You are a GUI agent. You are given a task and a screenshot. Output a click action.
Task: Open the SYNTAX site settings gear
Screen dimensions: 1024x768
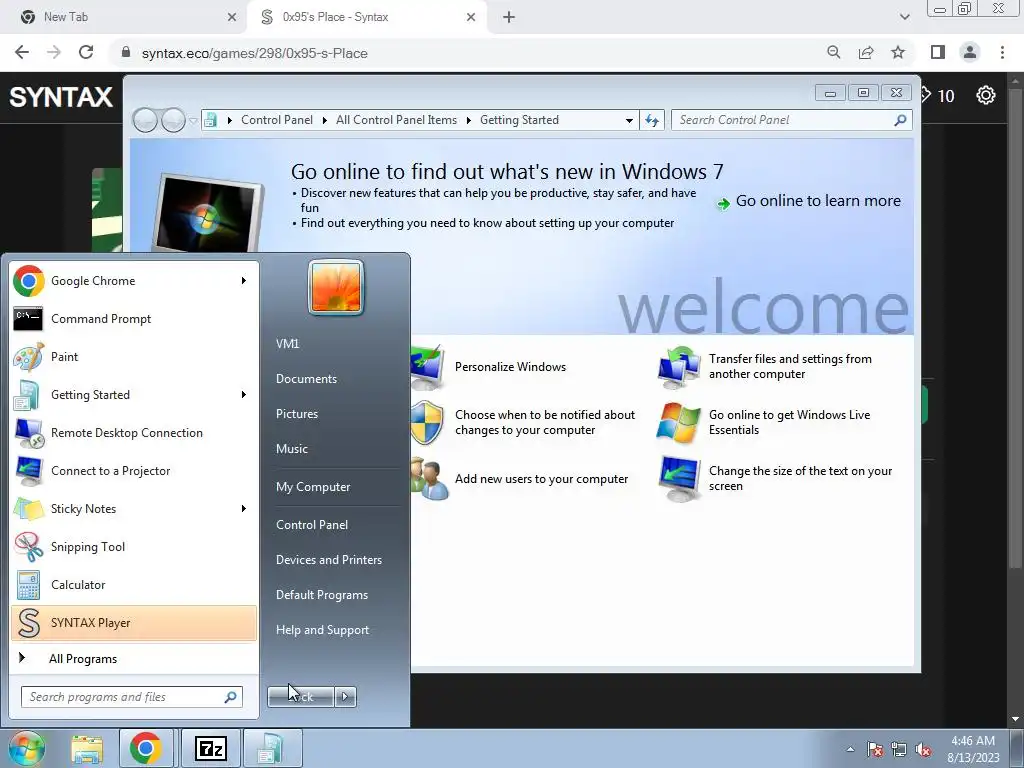(985, 95)
